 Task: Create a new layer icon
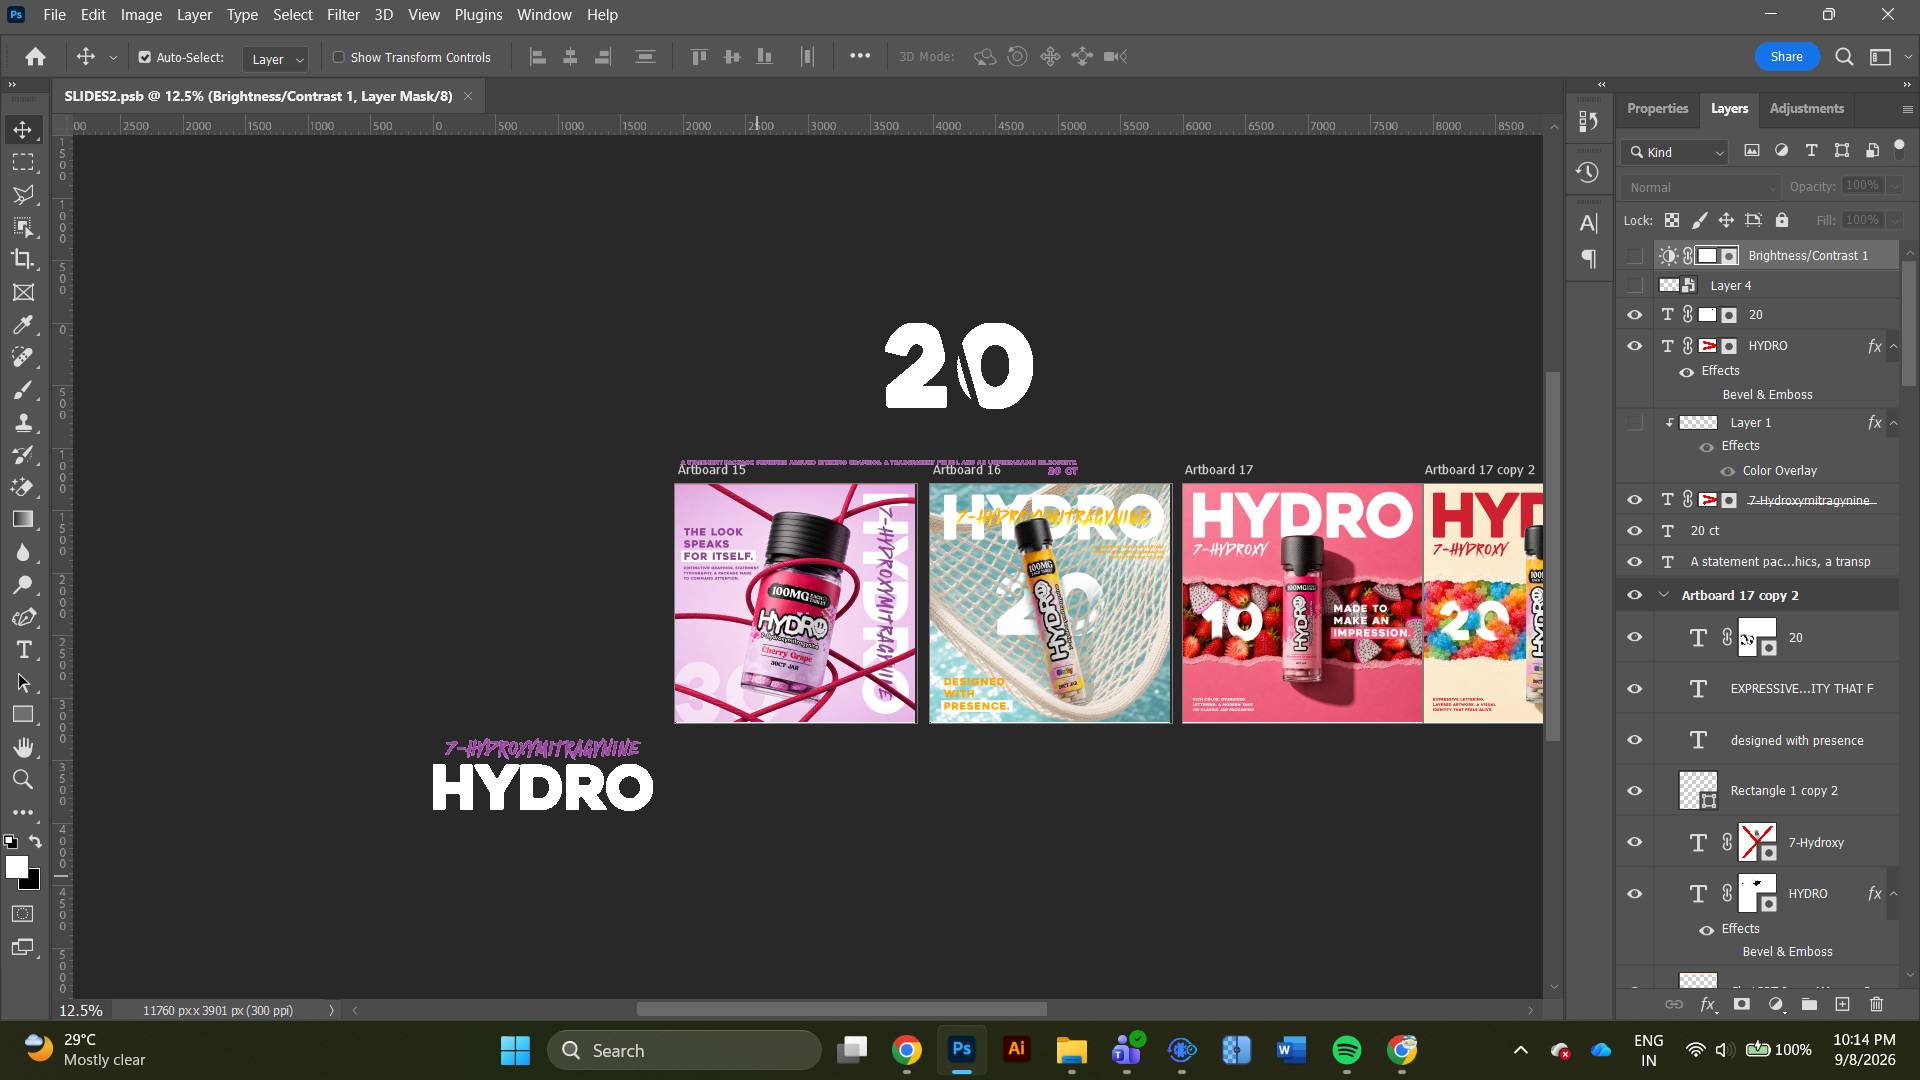pos(1842,1004)
